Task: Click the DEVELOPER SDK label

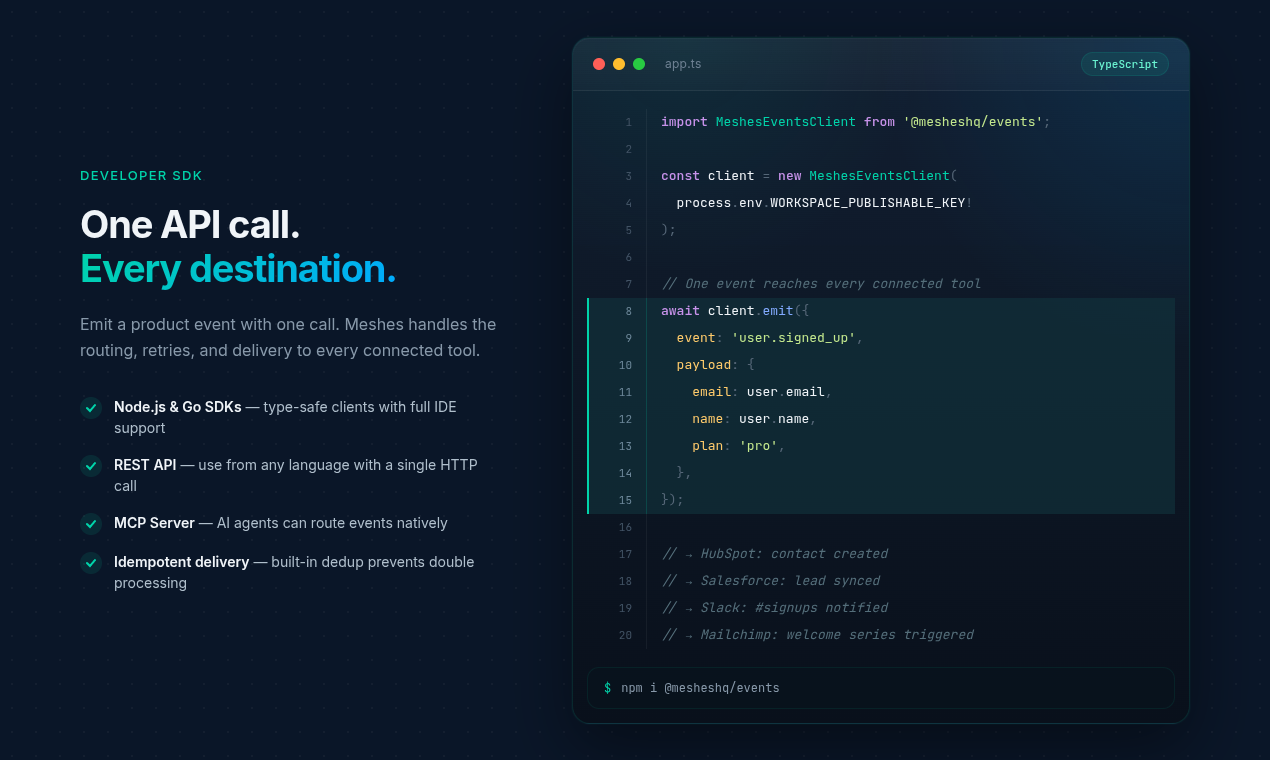Action: pyautogui.click(x=141, y=176)
